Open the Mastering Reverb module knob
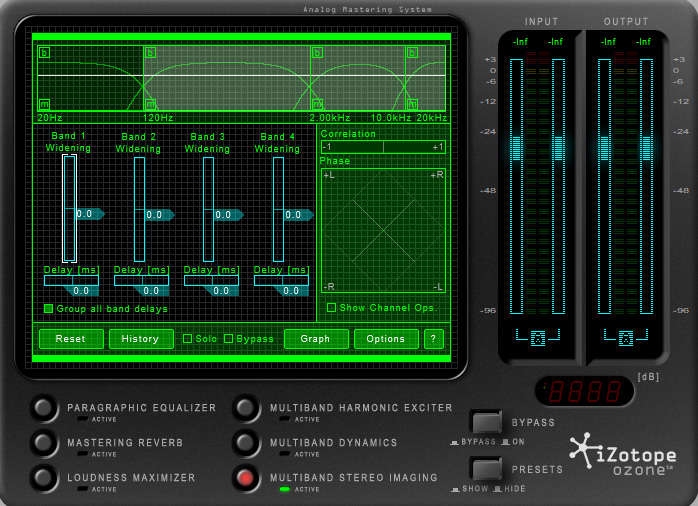Image resolution: width=698 pixels, height=506 pixels. pyautogui.click(x=44, y=442)
